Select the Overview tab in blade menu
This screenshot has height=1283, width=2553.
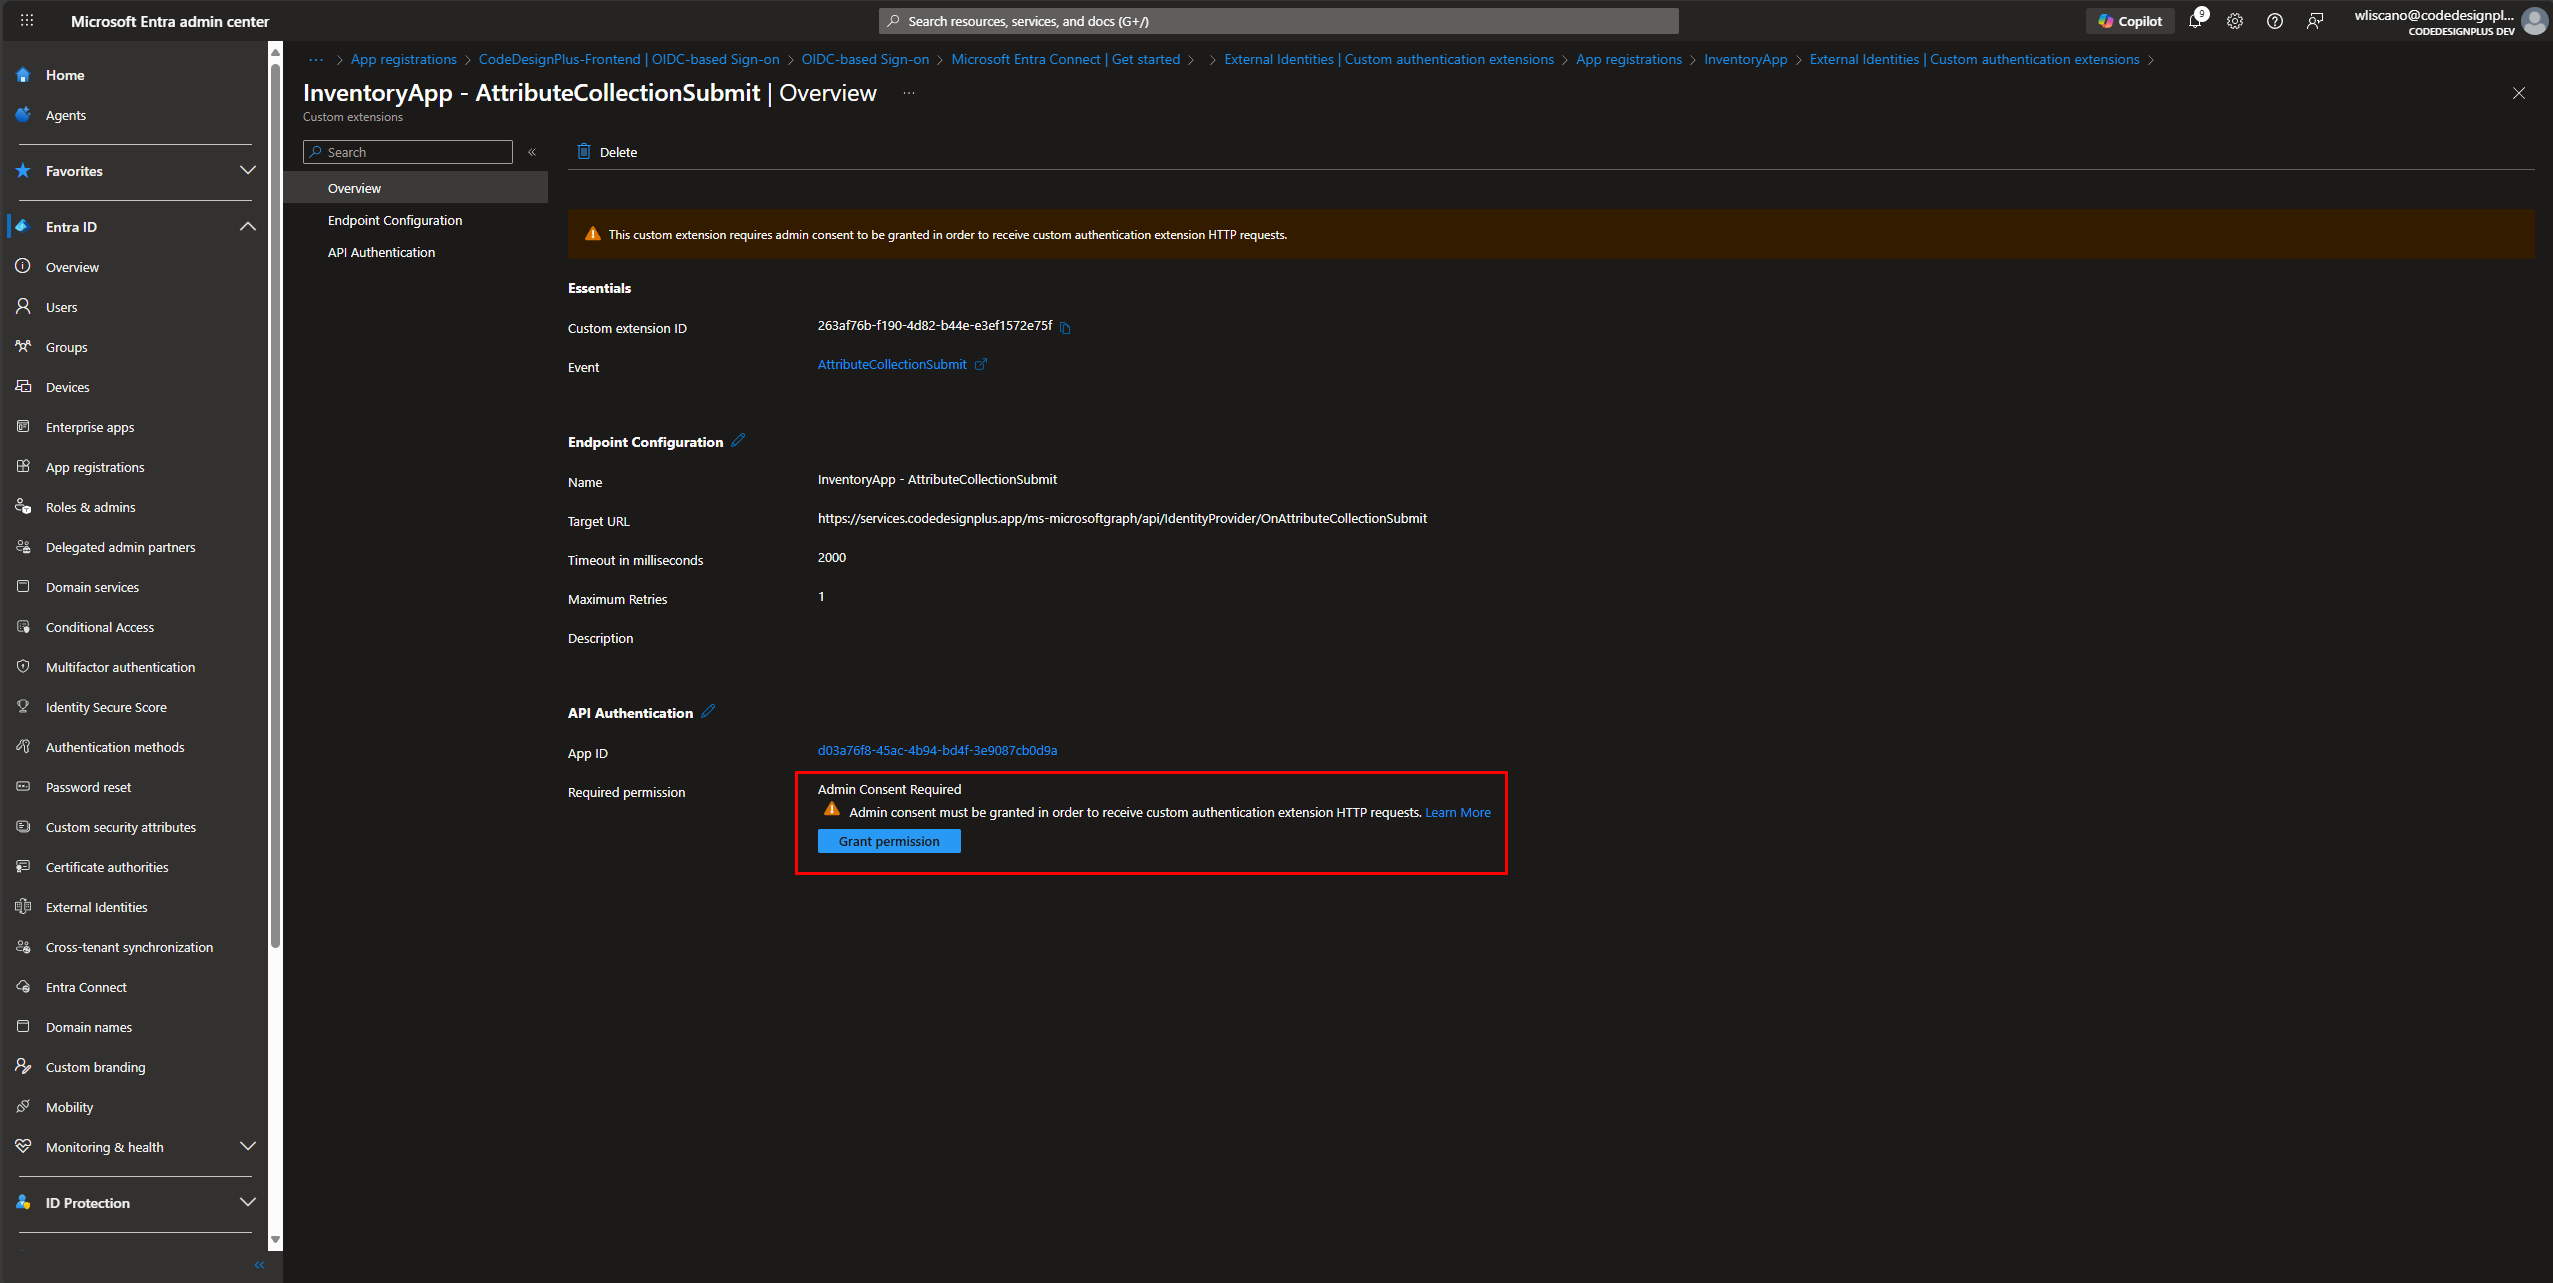pos(416,188)
